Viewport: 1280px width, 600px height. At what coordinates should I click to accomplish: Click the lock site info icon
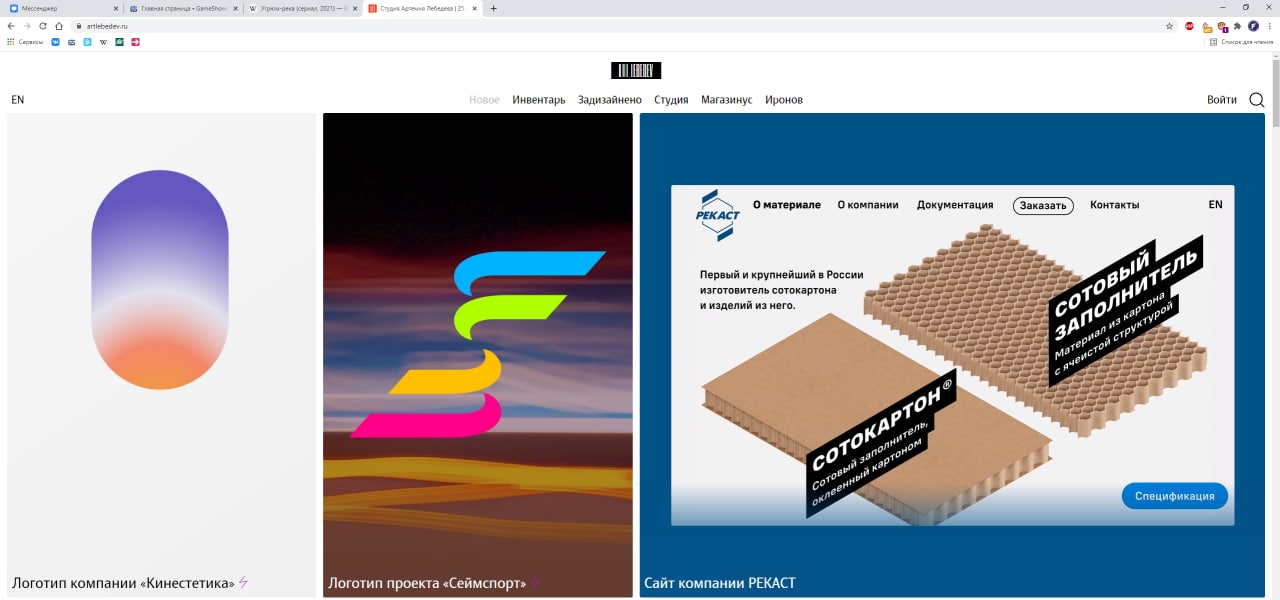(x=77, y=26)
